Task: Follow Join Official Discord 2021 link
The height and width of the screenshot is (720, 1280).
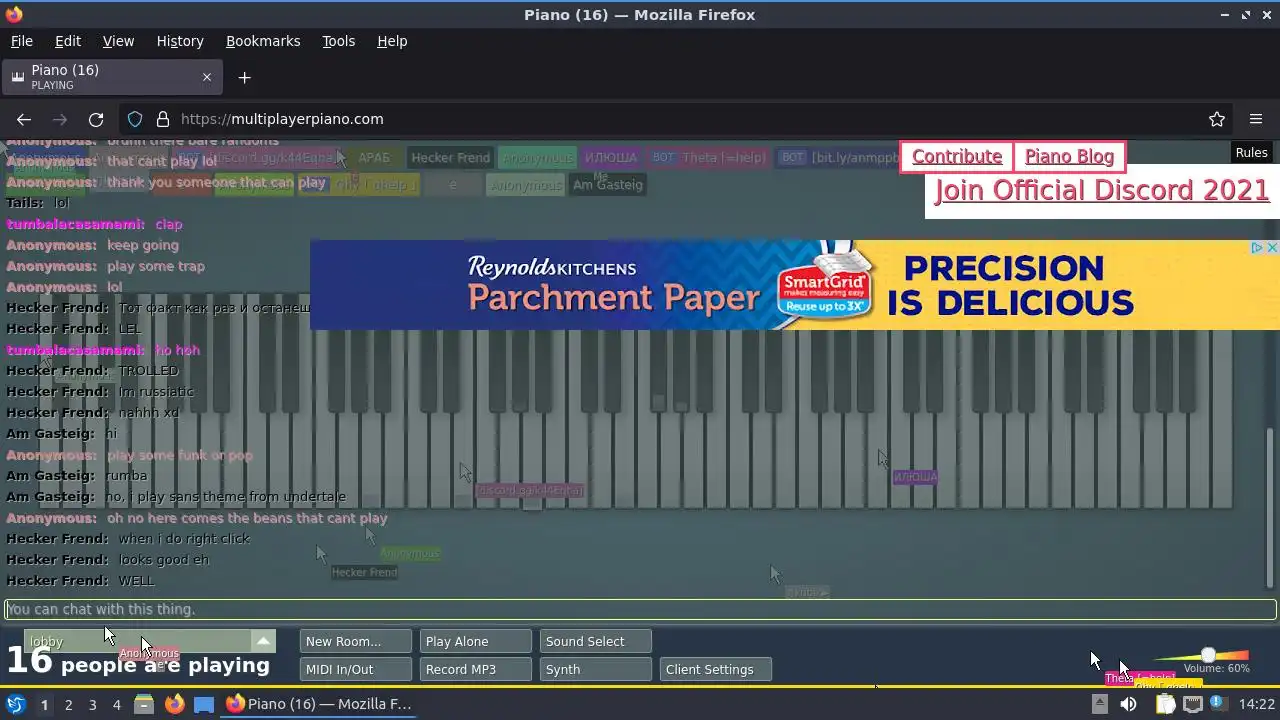Action: click(1101, 190)
